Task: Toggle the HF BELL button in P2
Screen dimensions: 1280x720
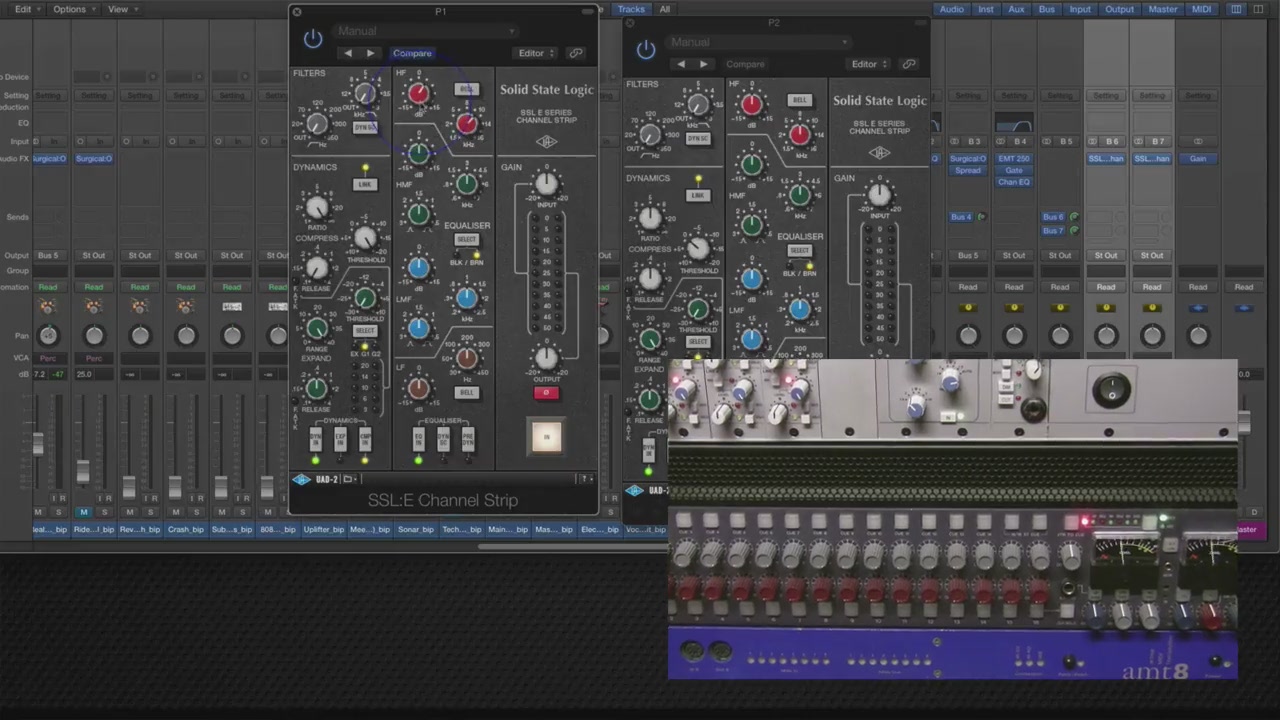Action: click(799, 100)
